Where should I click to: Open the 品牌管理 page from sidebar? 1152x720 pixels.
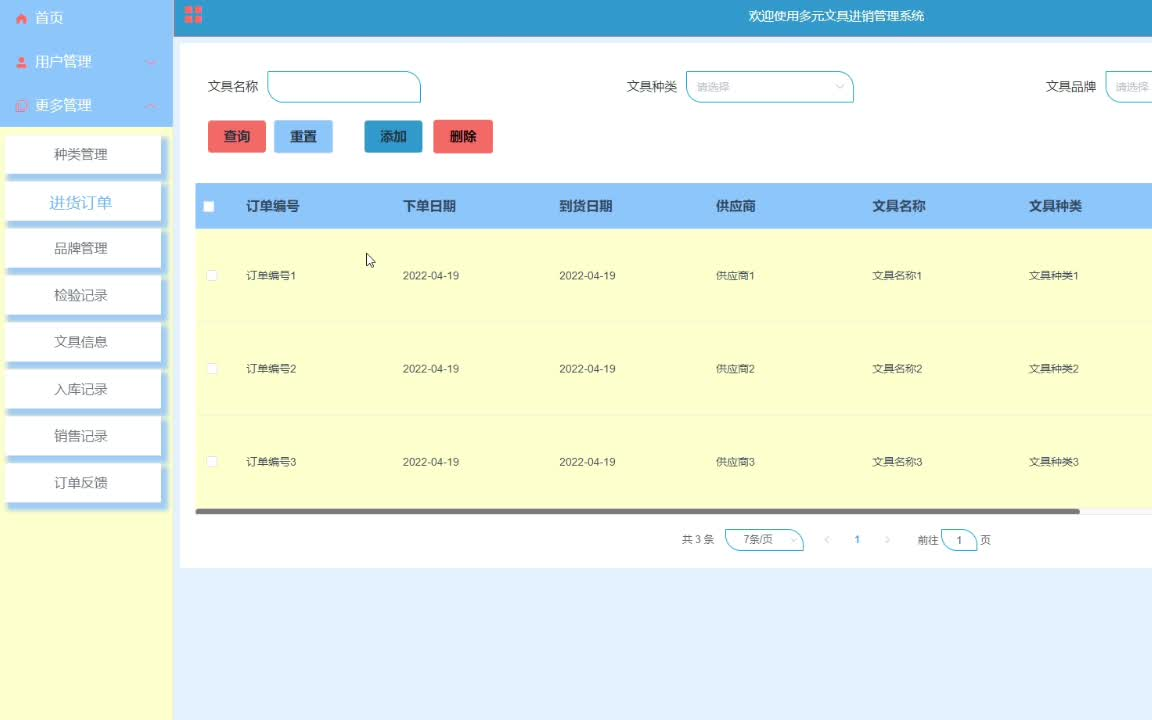click(x=84, y=248)
